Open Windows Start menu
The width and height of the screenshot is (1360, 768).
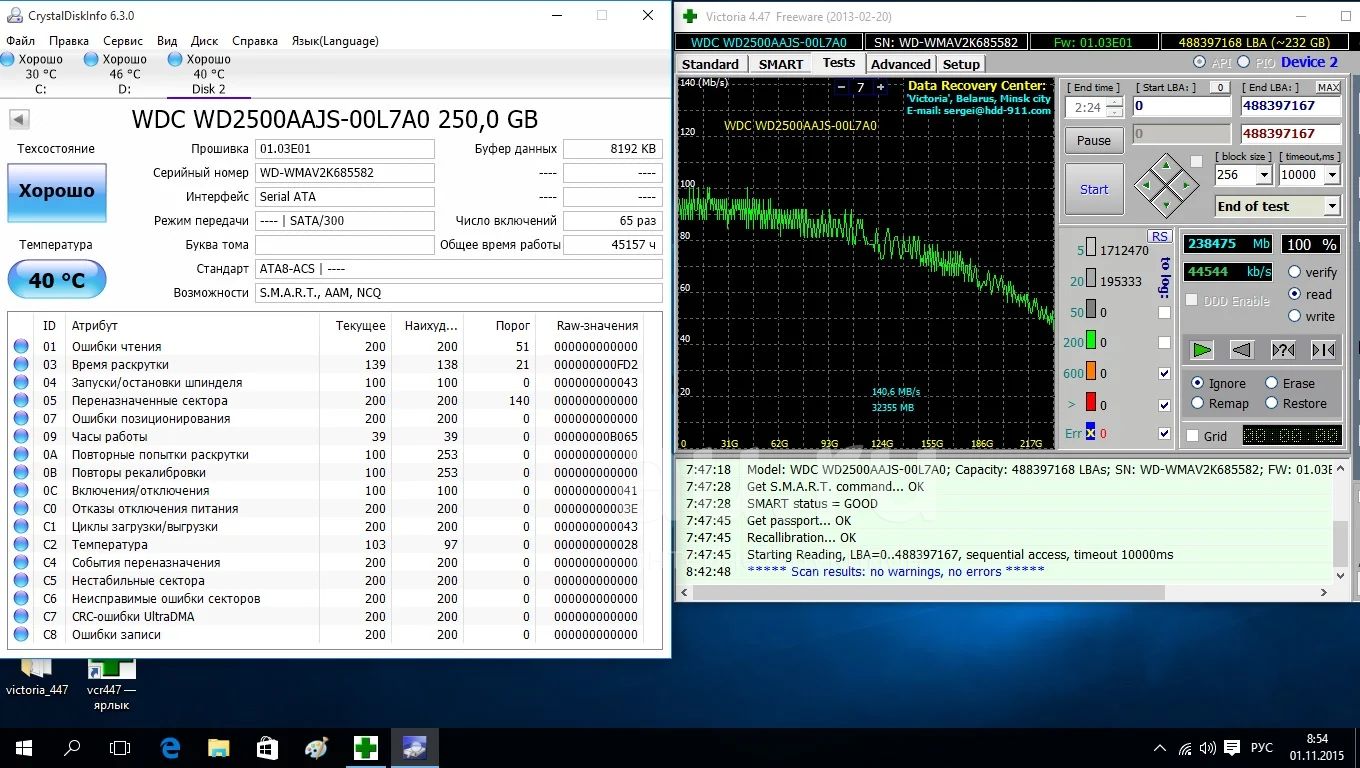tap(24, 747)
